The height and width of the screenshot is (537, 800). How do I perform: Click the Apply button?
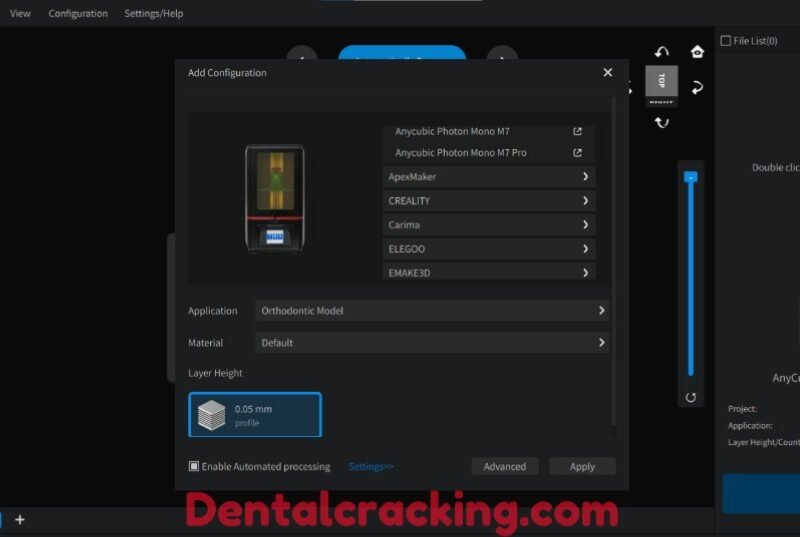(x=582, y=466)
